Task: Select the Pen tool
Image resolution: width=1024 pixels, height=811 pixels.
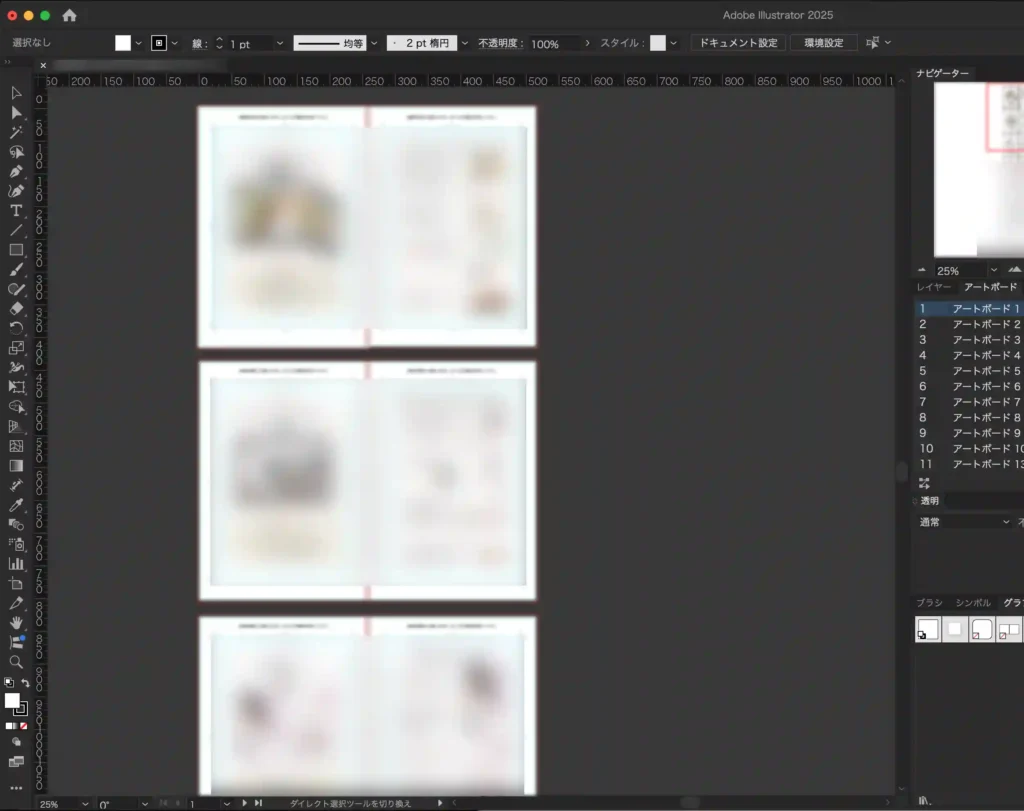Action: click(x=16, y=172)
